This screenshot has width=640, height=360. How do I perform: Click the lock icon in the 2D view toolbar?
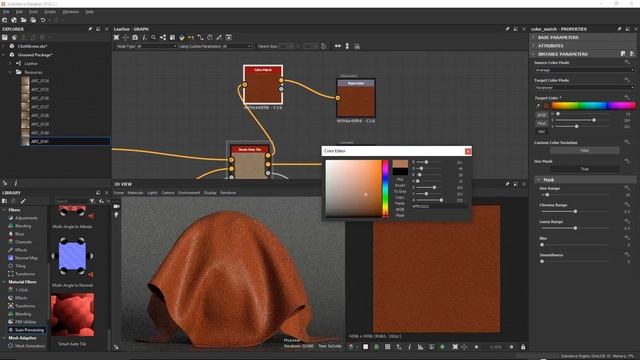523,347
